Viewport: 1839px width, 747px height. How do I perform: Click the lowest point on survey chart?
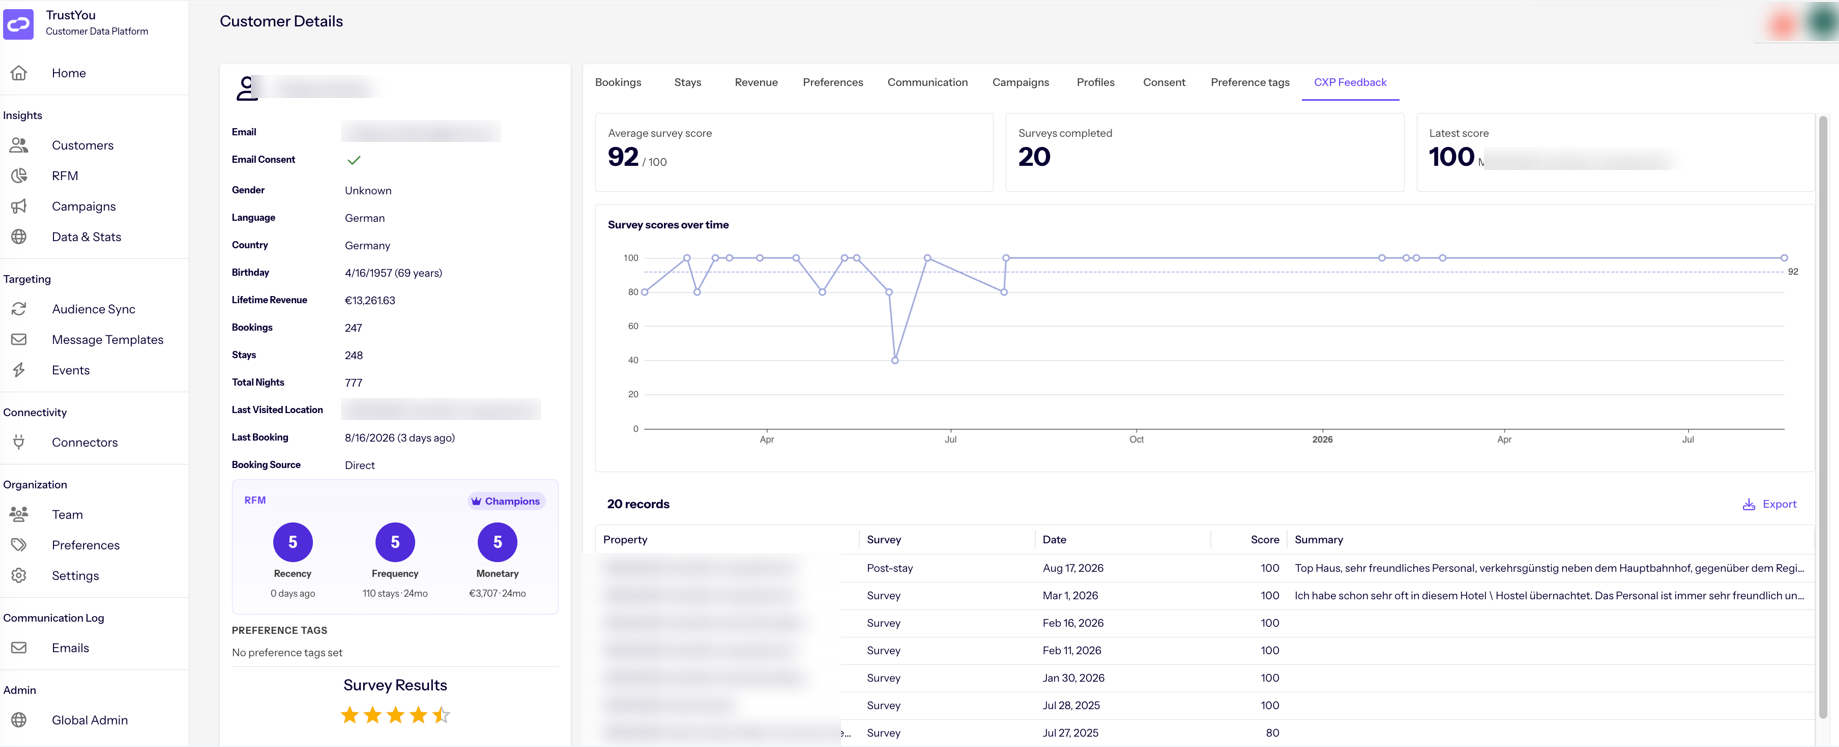click(895, 360)
